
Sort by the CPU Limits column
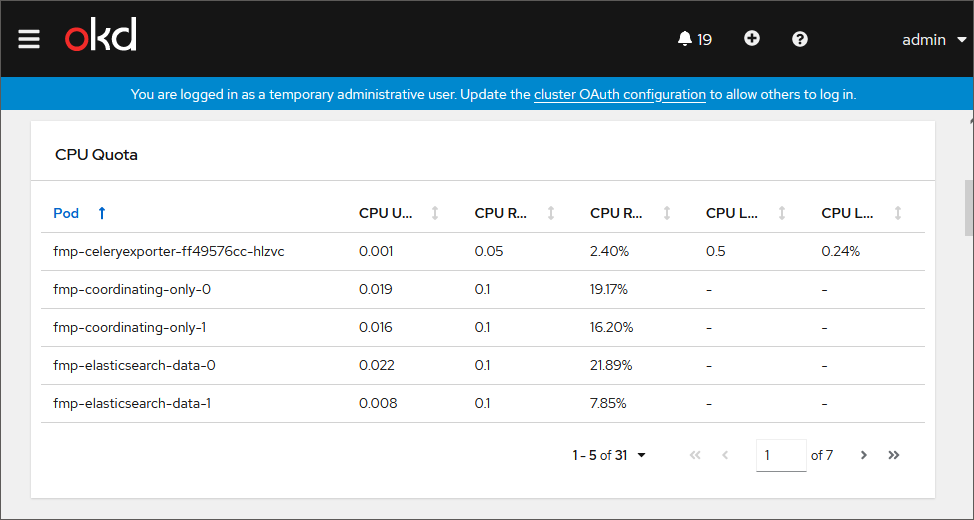[x=733, y=213]
